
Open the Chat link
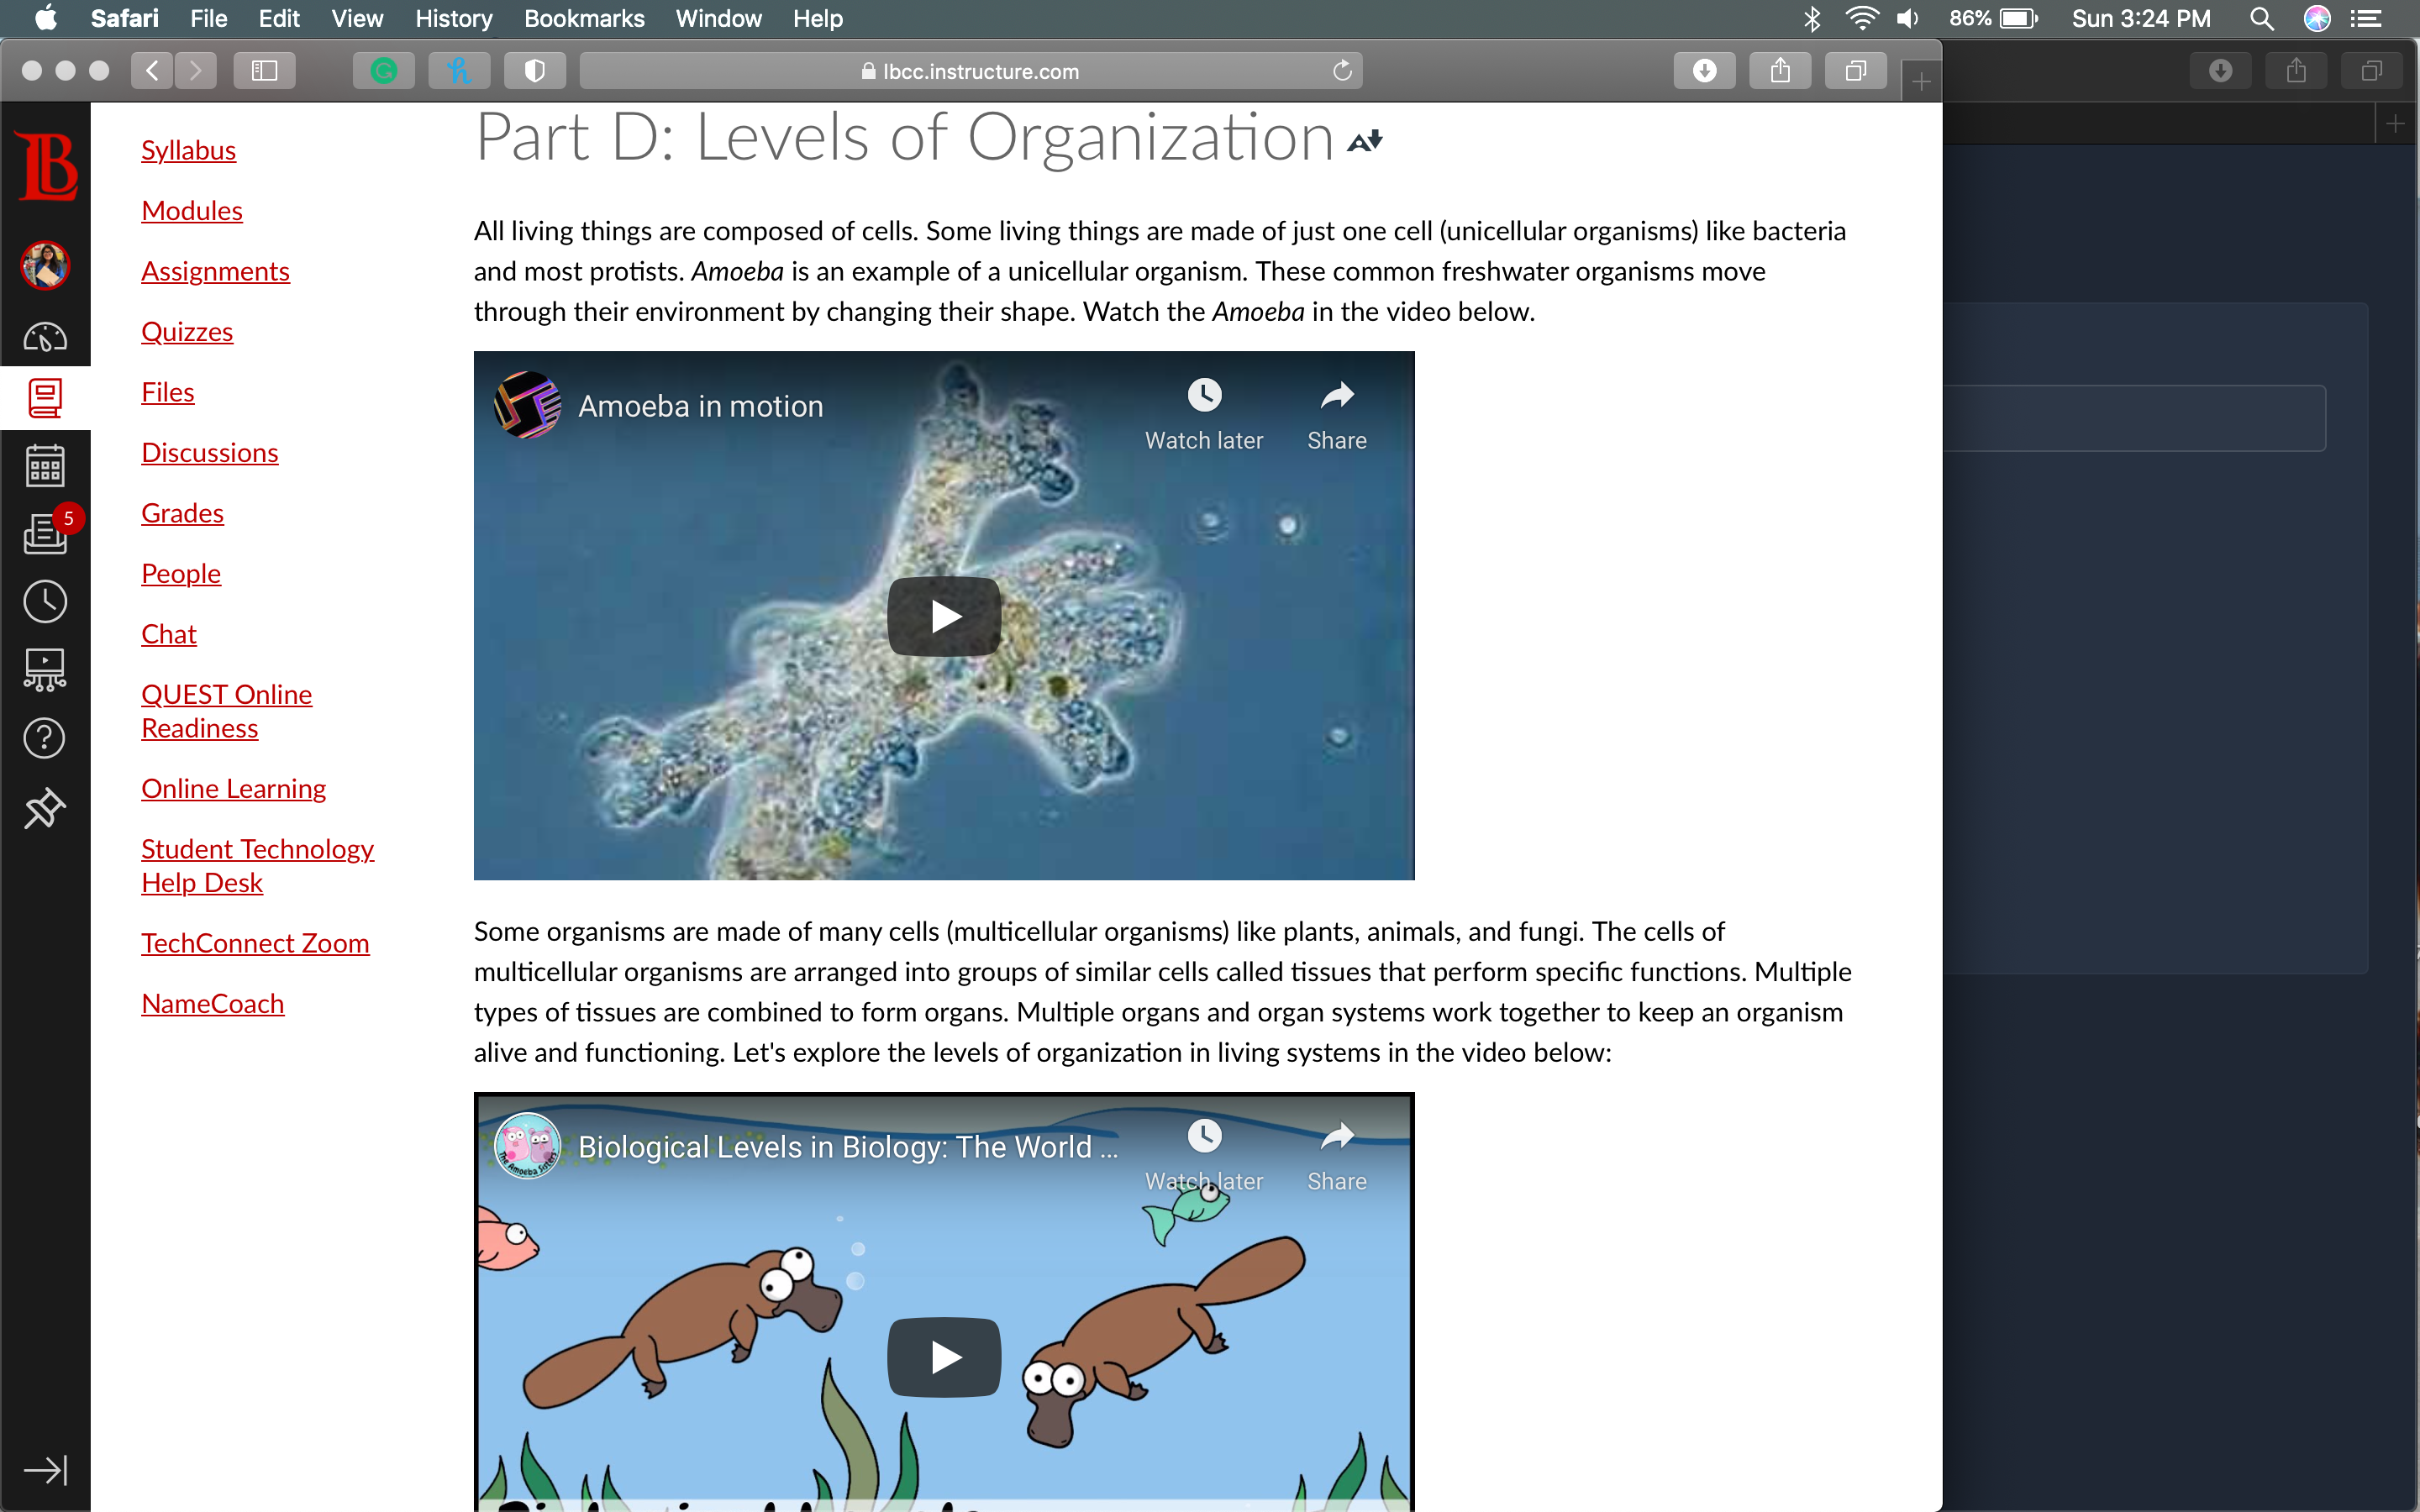pos(169,634)
